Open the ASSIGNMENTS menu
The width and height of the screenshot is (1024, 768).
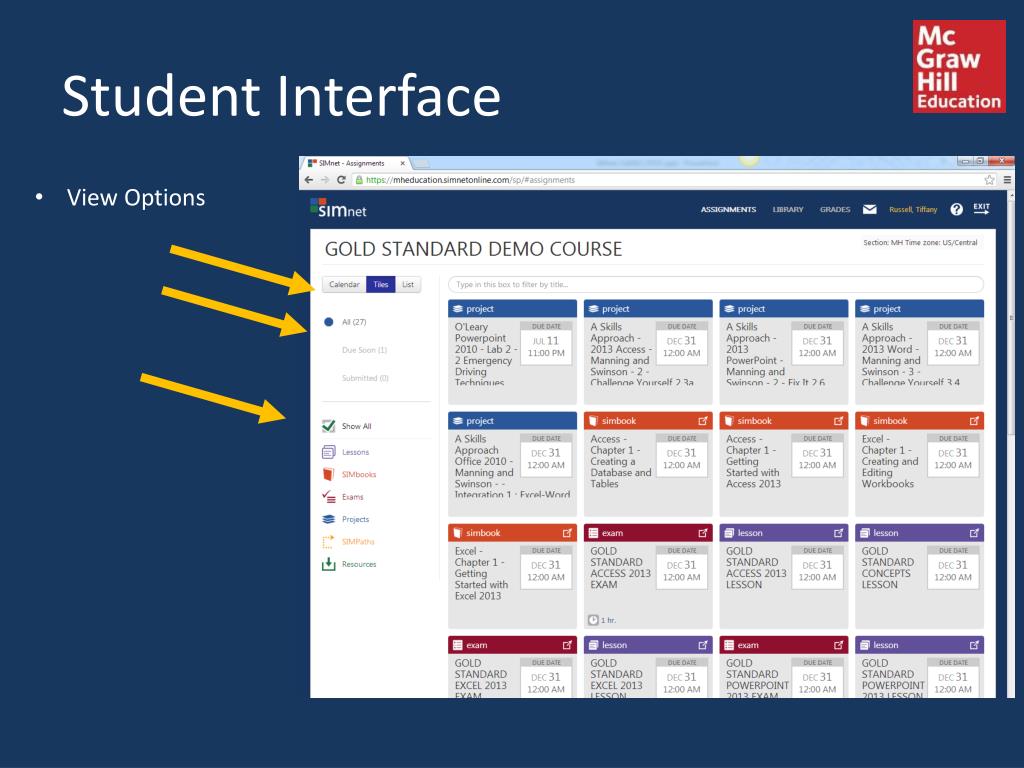pos(728,210)
